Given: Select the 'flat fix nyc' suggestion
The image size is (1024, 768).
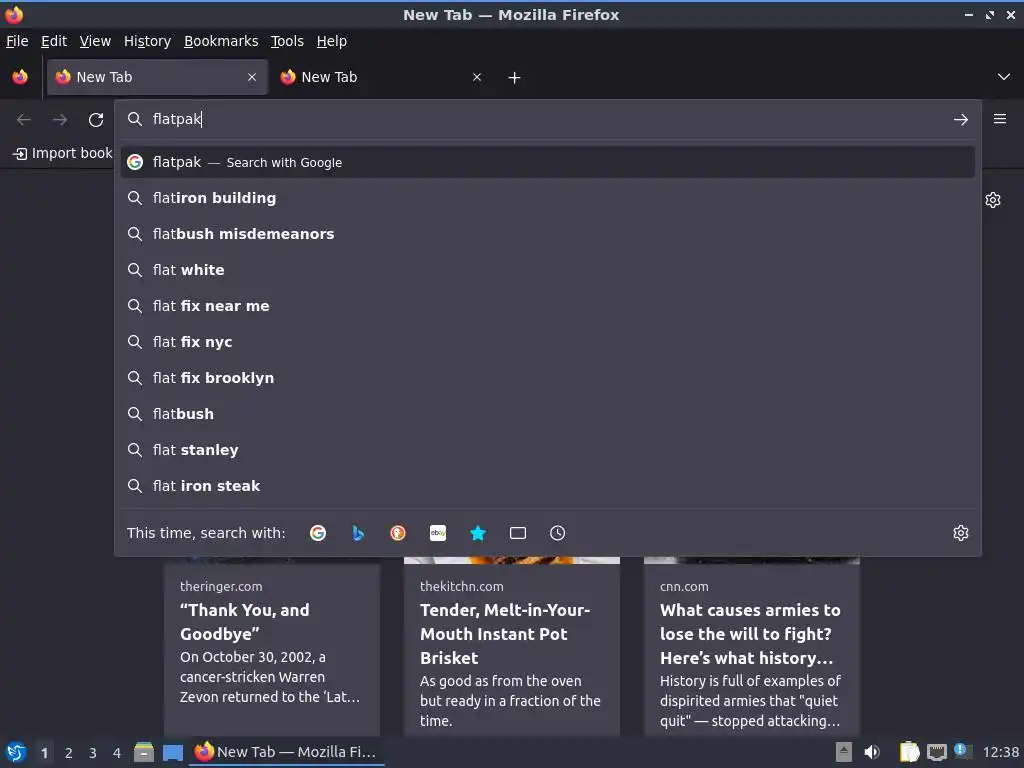Looking at the screenshot, I should (547, 342).
